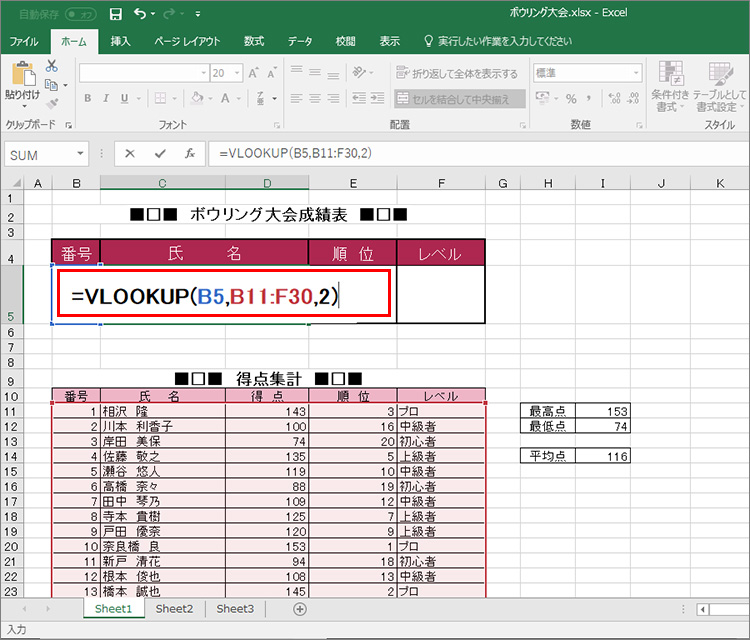The width and height of the screenshot is (750, 640).
Task: Click the Cut scissors icon
Action: click(x=51, y=66)
